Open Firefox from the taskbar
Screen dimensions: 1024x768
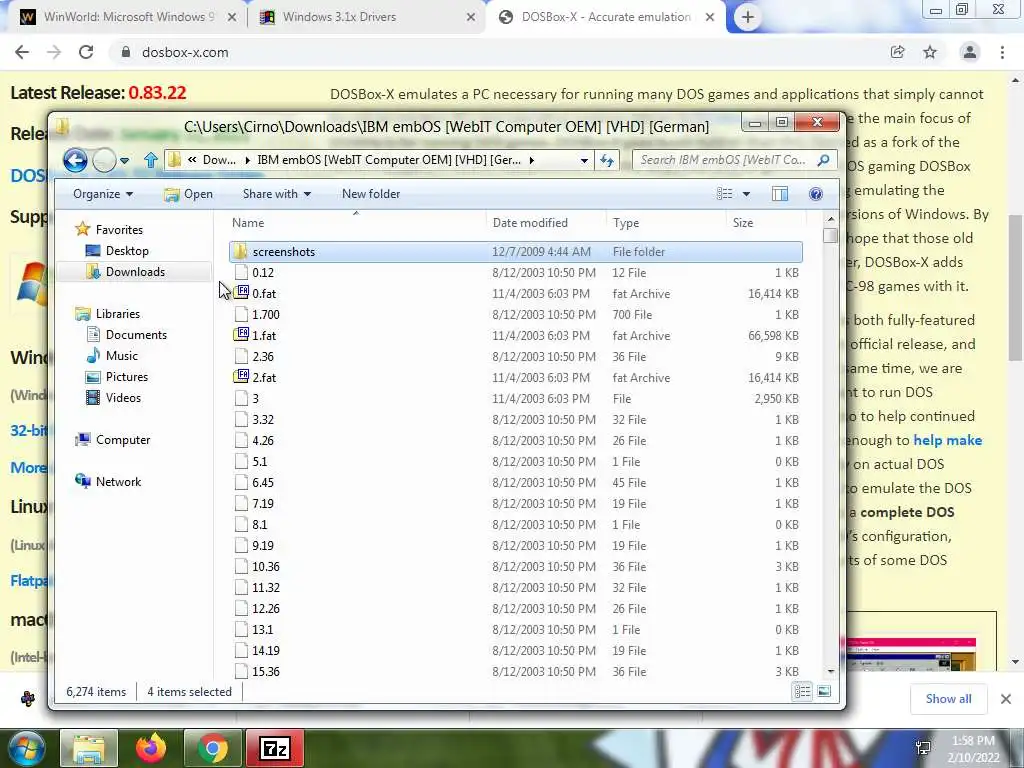coord(150,748)
